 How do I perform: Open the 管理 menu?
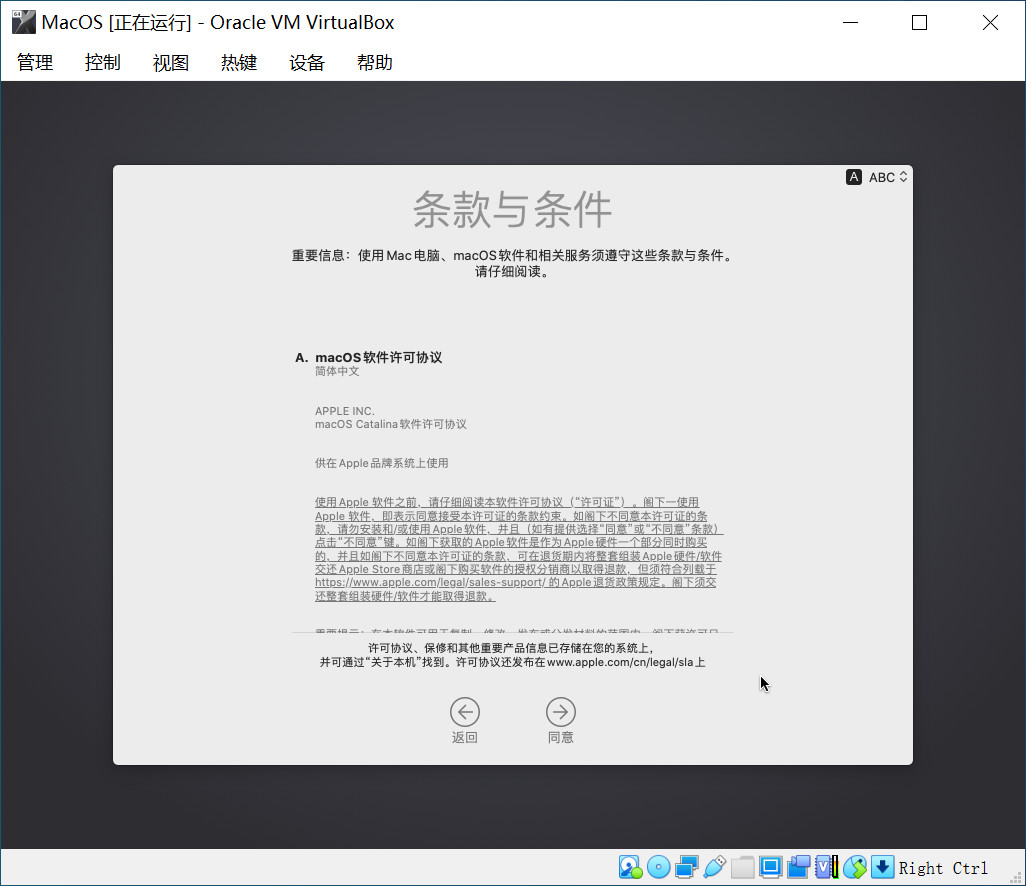(x=35, y=62)
